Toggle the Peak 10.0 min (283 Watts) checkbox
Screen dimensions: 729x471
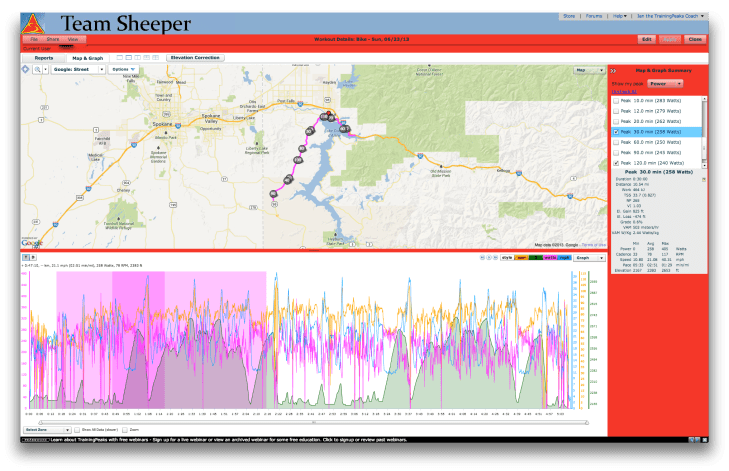point(616,101)
